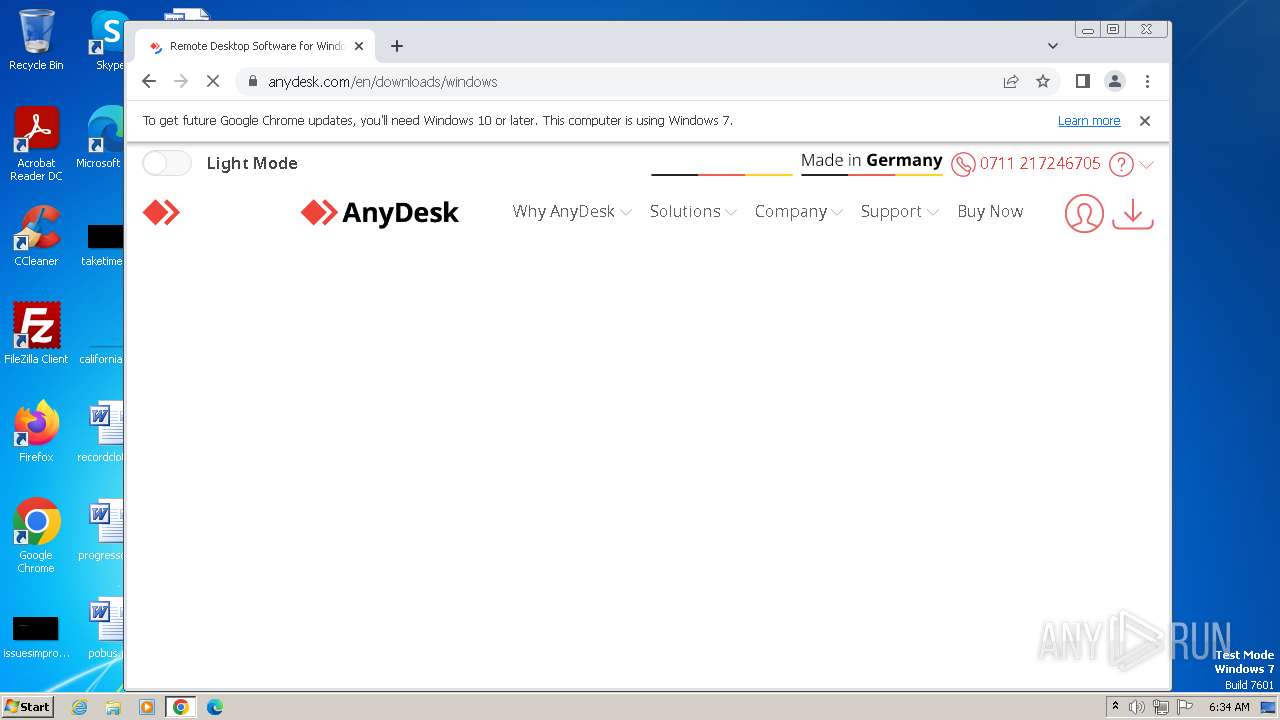Open CCleaner desktop shortcut
Viewport: 1280px width, 720px height.
click(36, 236)
